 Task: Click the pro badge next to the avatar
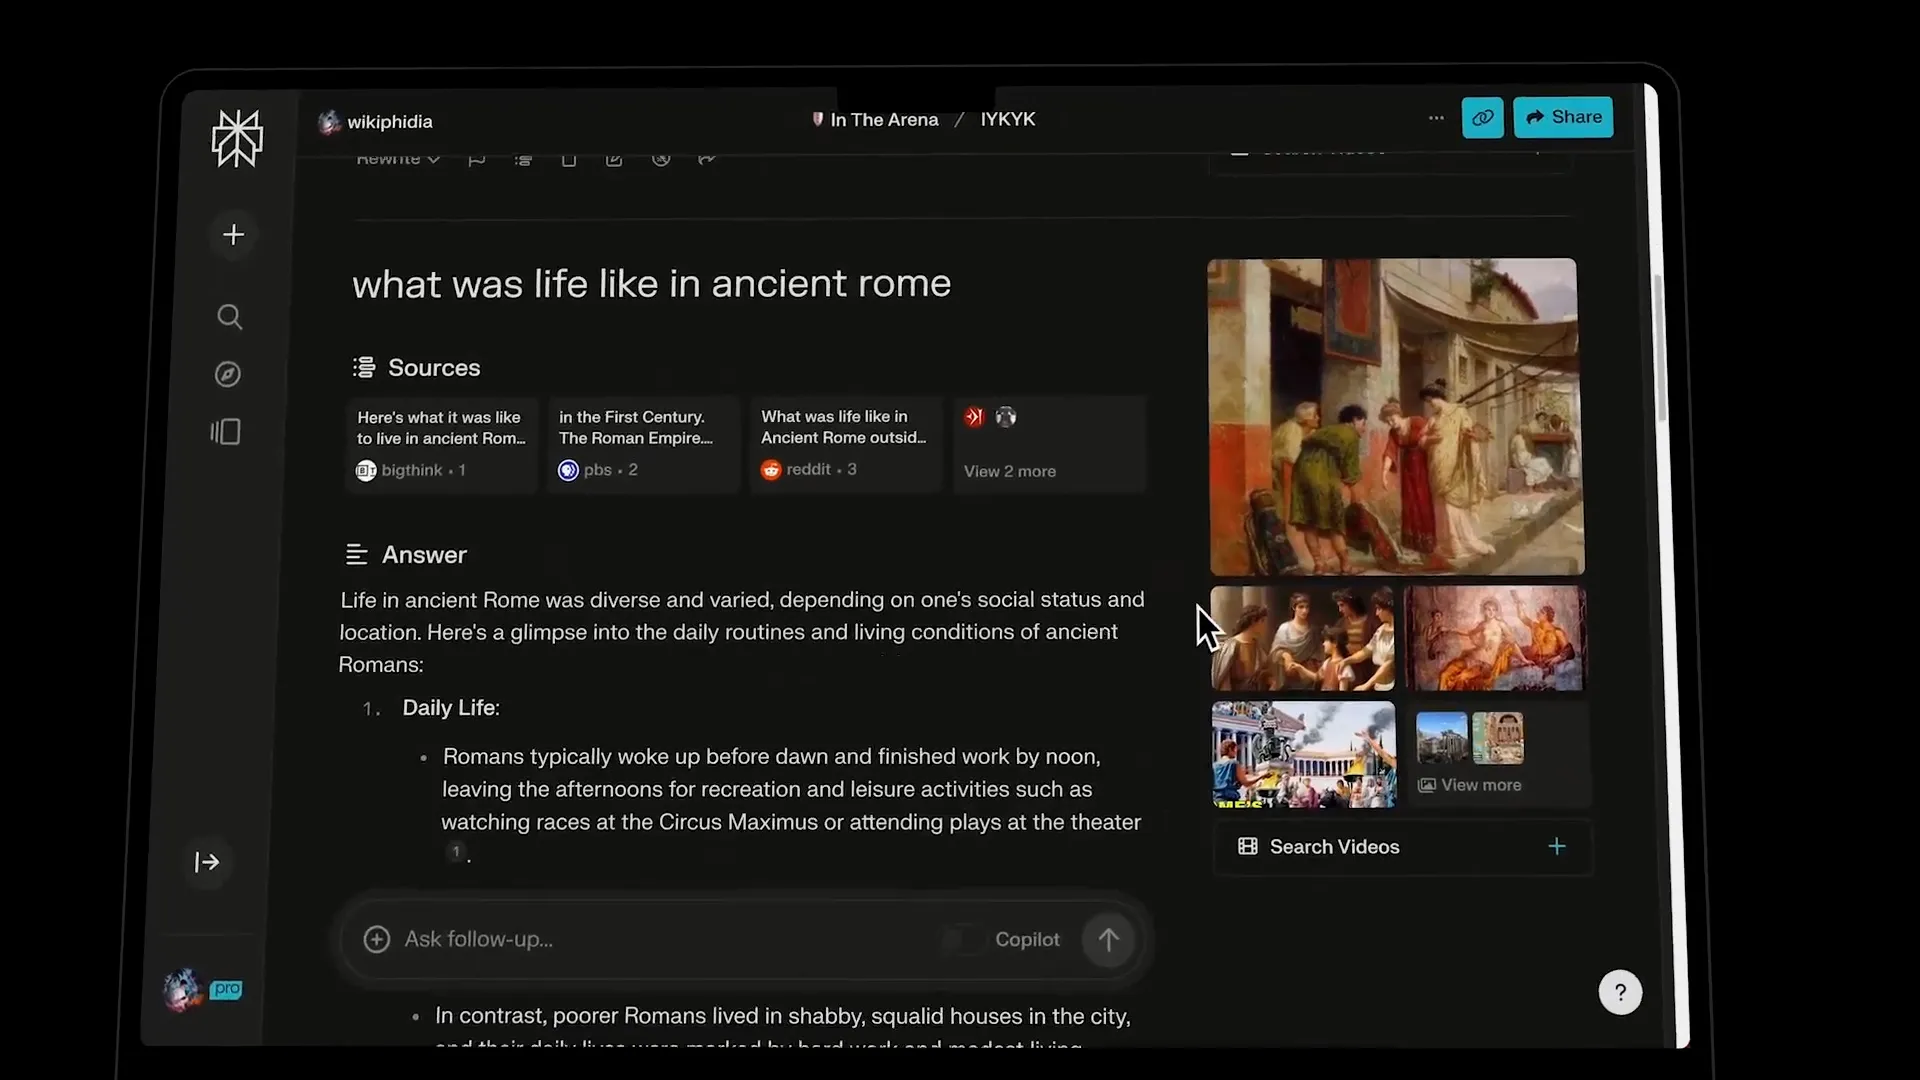pyautogui.click(x=227, y=989)
